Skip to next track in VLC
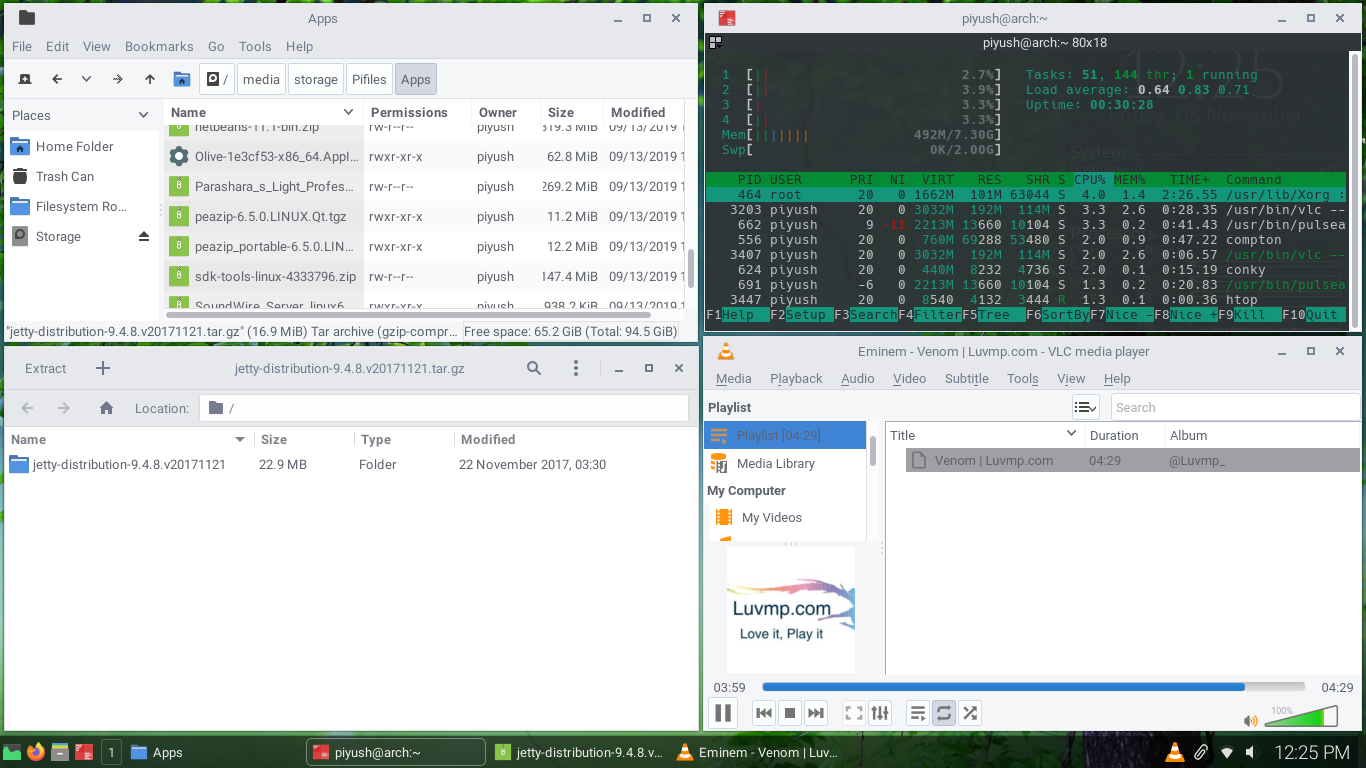Image resolution: width=1366 pixels, height=768 pixels. pos(816,713)
